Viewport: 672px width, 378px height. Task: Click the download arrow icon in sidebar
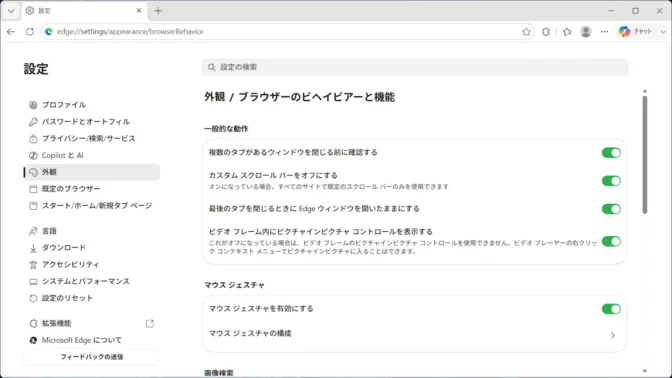pos(33,248)
